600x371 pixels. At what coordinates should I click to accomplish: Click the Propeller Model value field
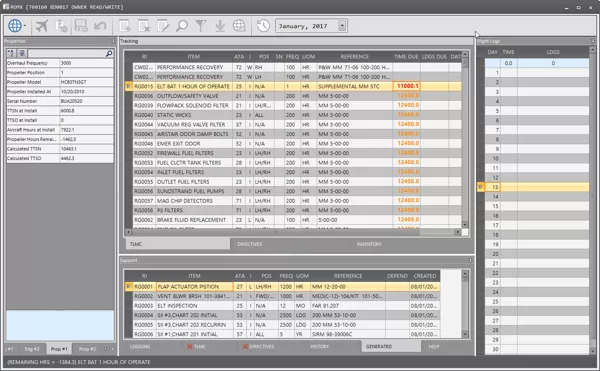click(86, 82)
